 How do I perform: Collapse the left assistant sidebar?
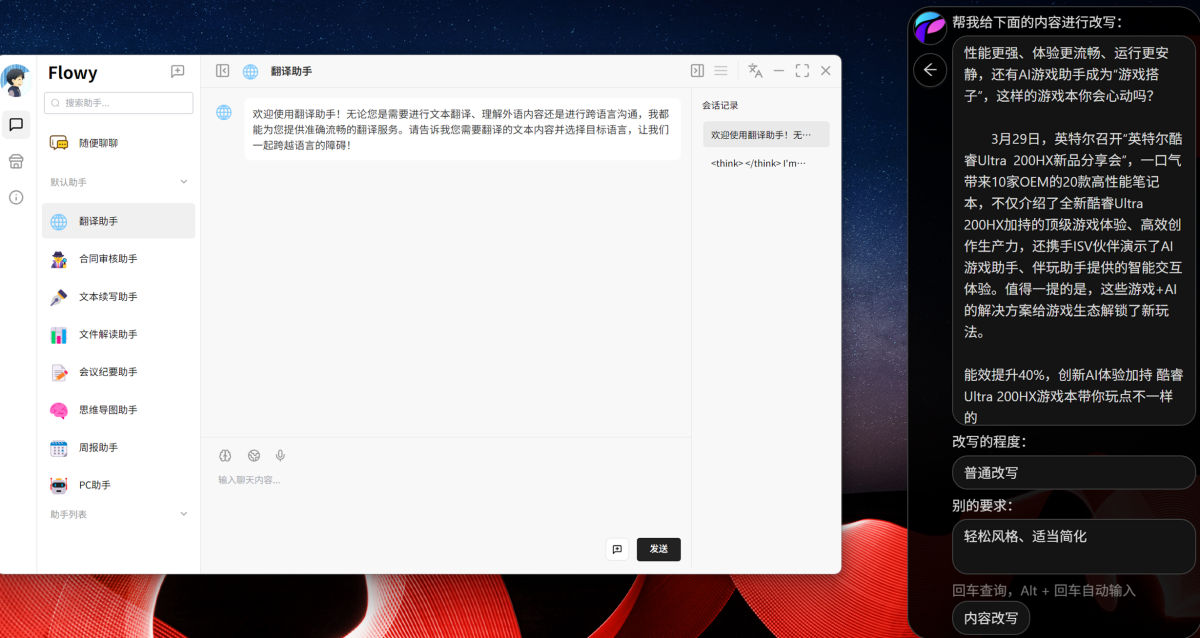pyautogui.click(x=223, y=71)
